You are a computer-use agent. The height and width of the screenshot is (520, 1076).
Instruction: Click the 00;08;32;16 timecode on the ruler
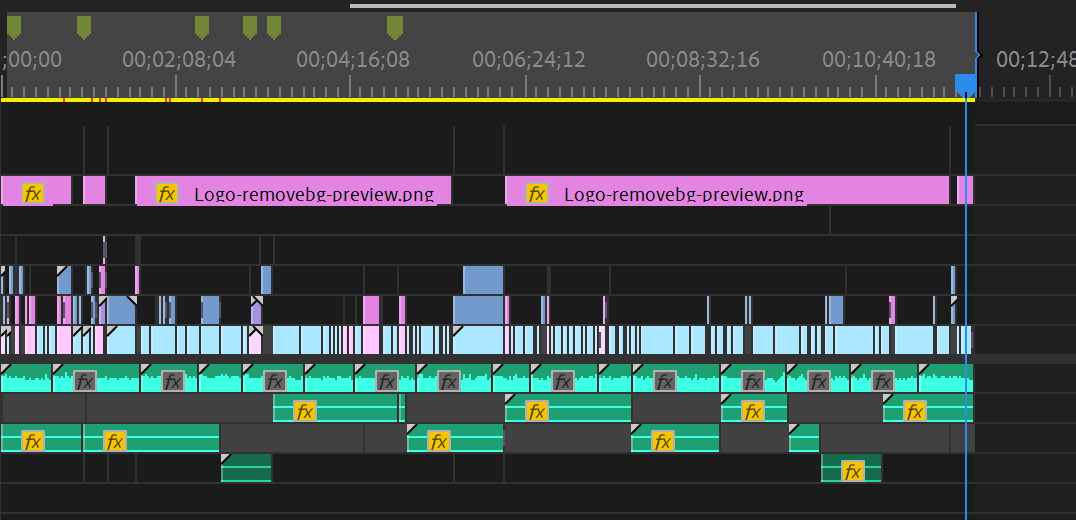[703, 60]
